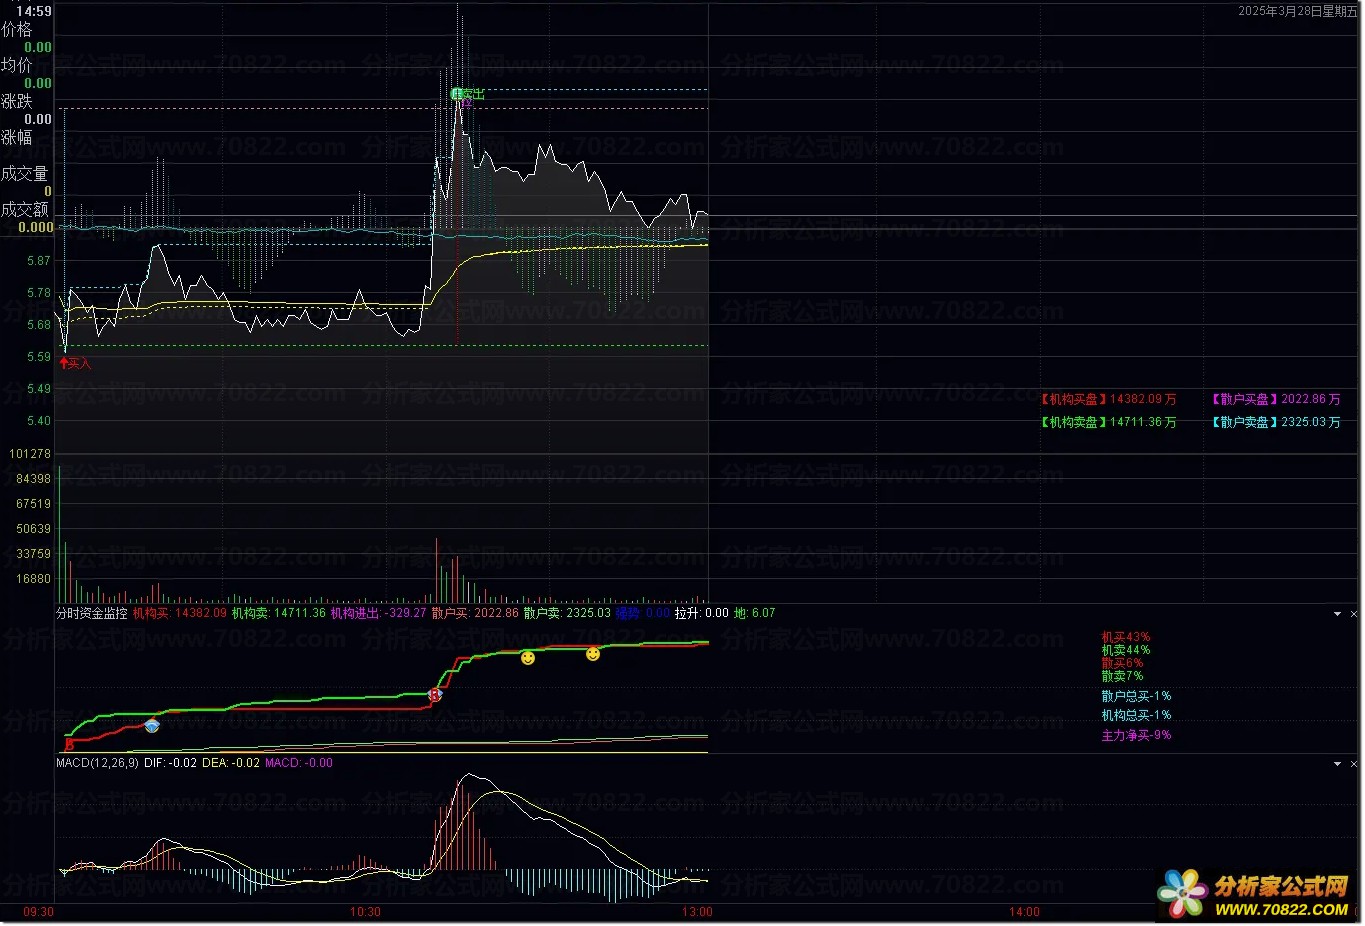Click the 13:00 time axis label
Viewport: 1365px width, 926px height.
(697, 912)
